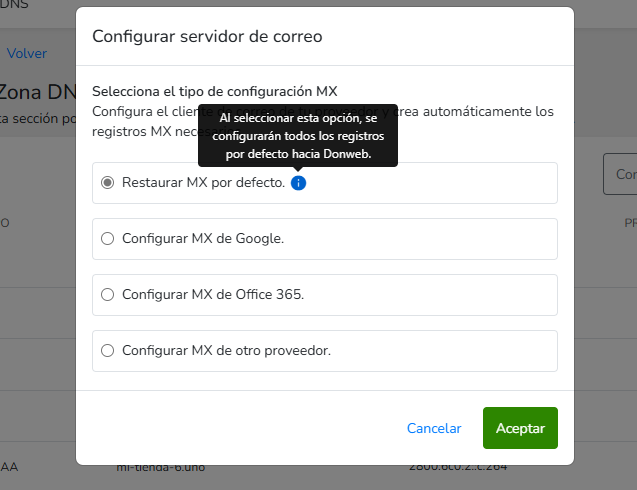Click the "Selecciona el tipo de configuración MX" heading

click(x=214, y=91)
